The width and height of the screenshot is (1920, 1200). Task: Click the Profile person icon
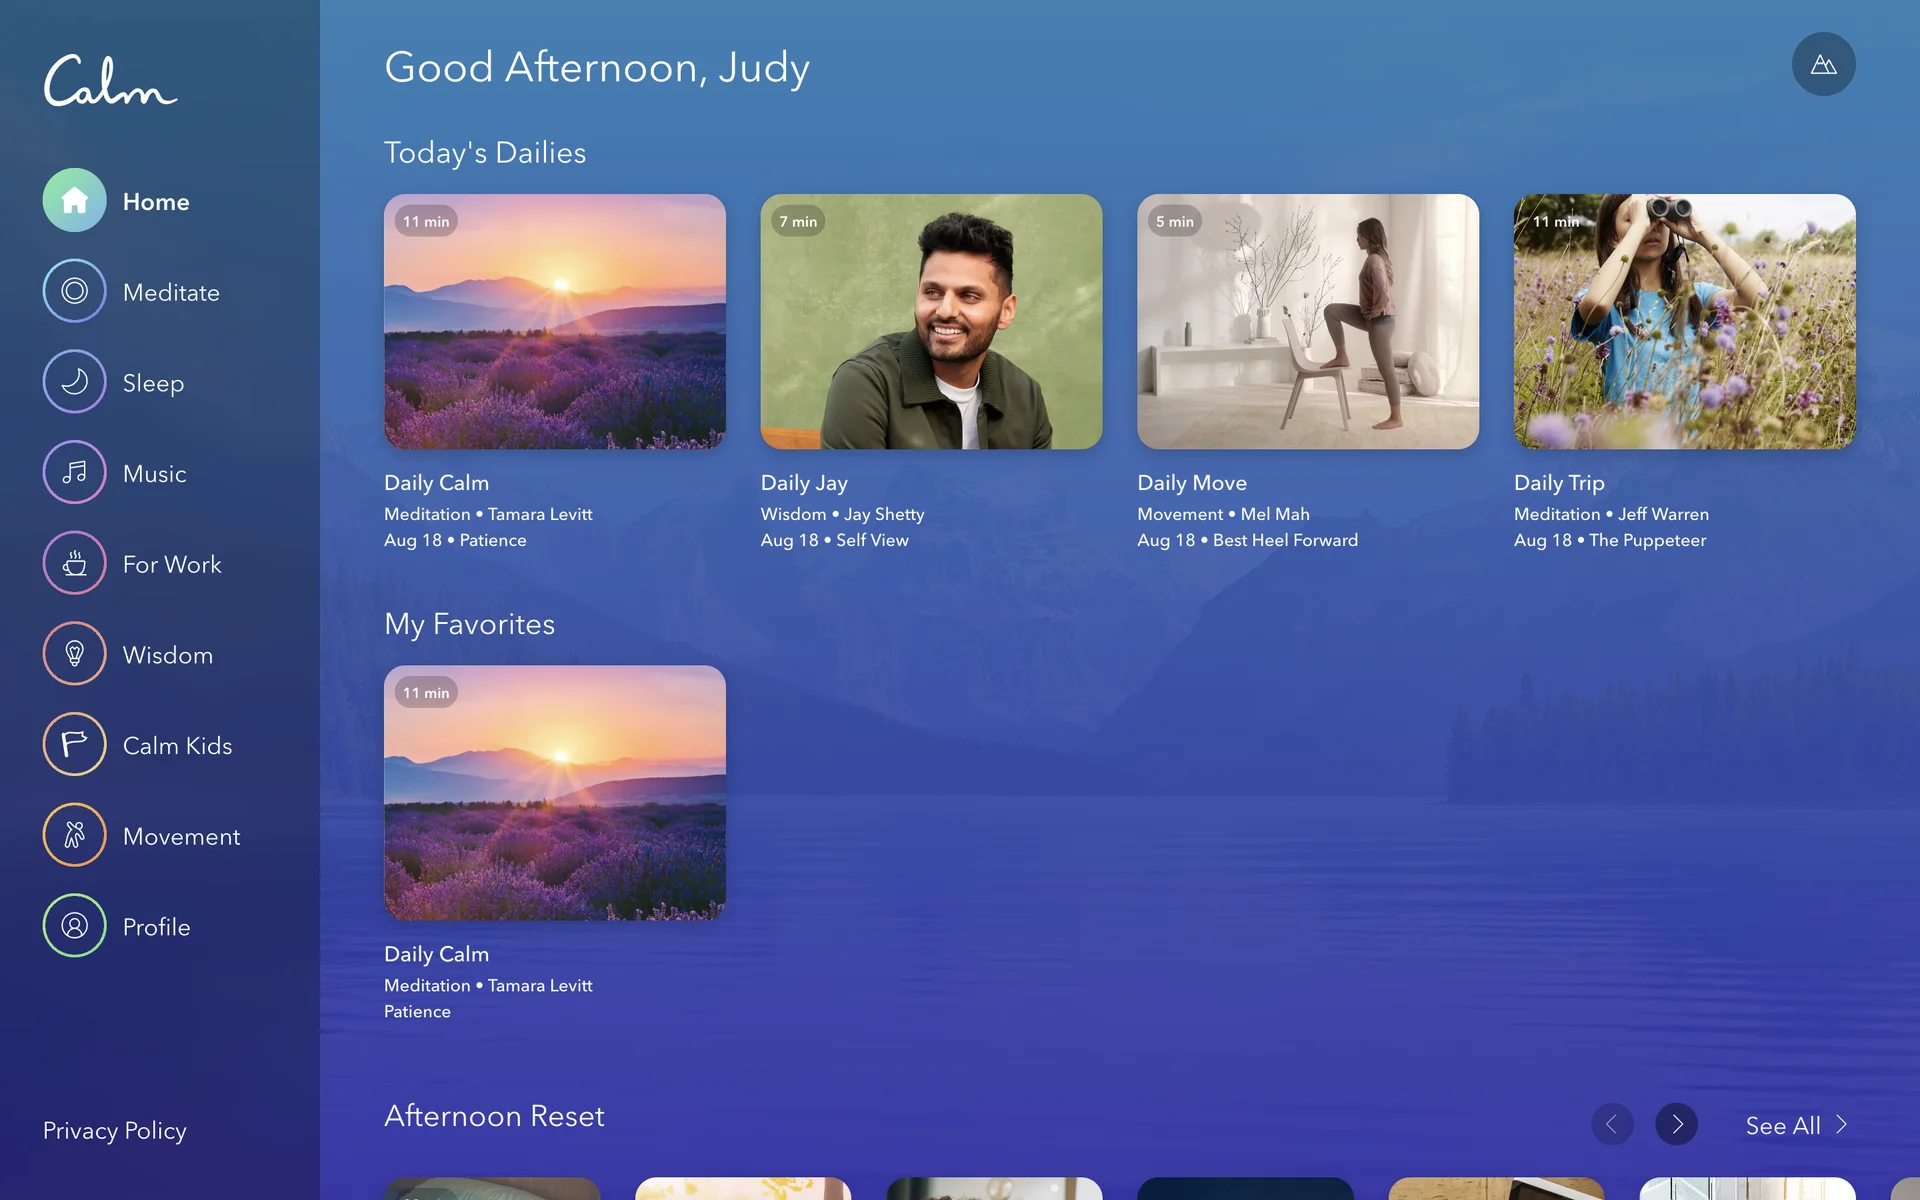(74, 926)
